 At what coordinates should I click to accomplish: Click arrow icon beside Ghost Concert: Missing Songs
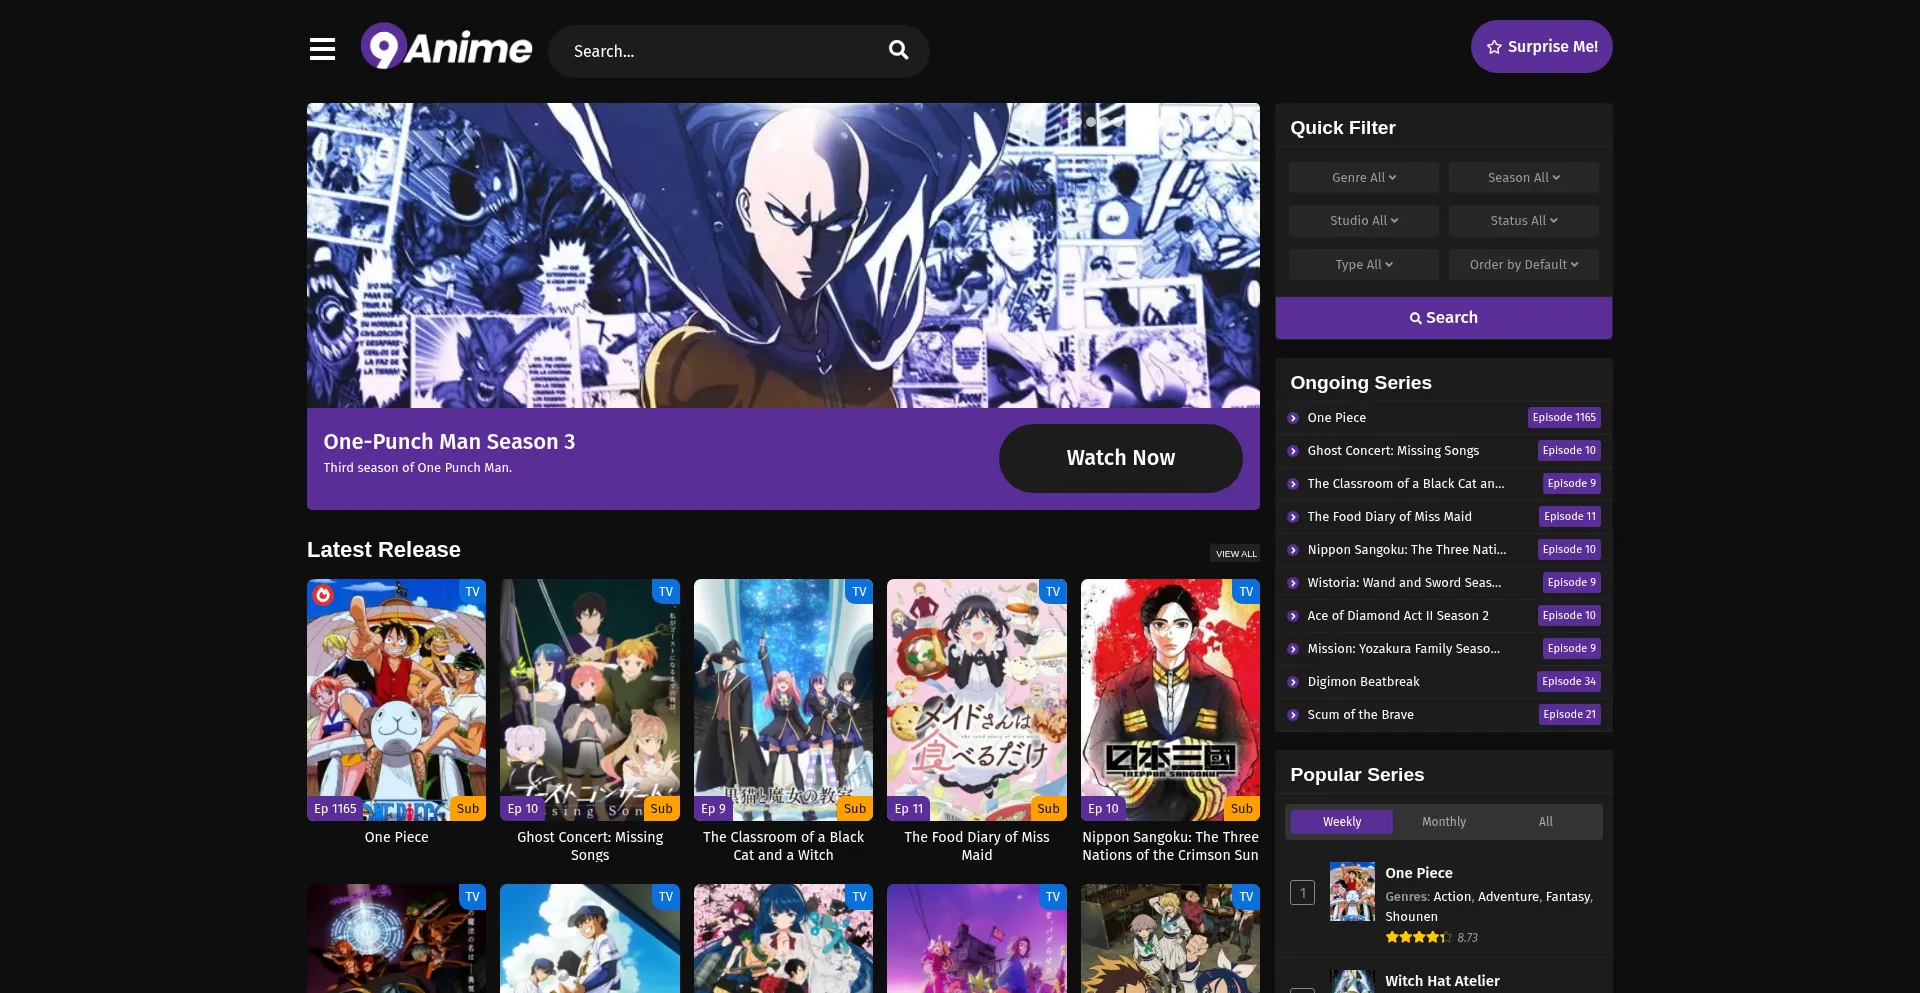[x=1293, y=451]
